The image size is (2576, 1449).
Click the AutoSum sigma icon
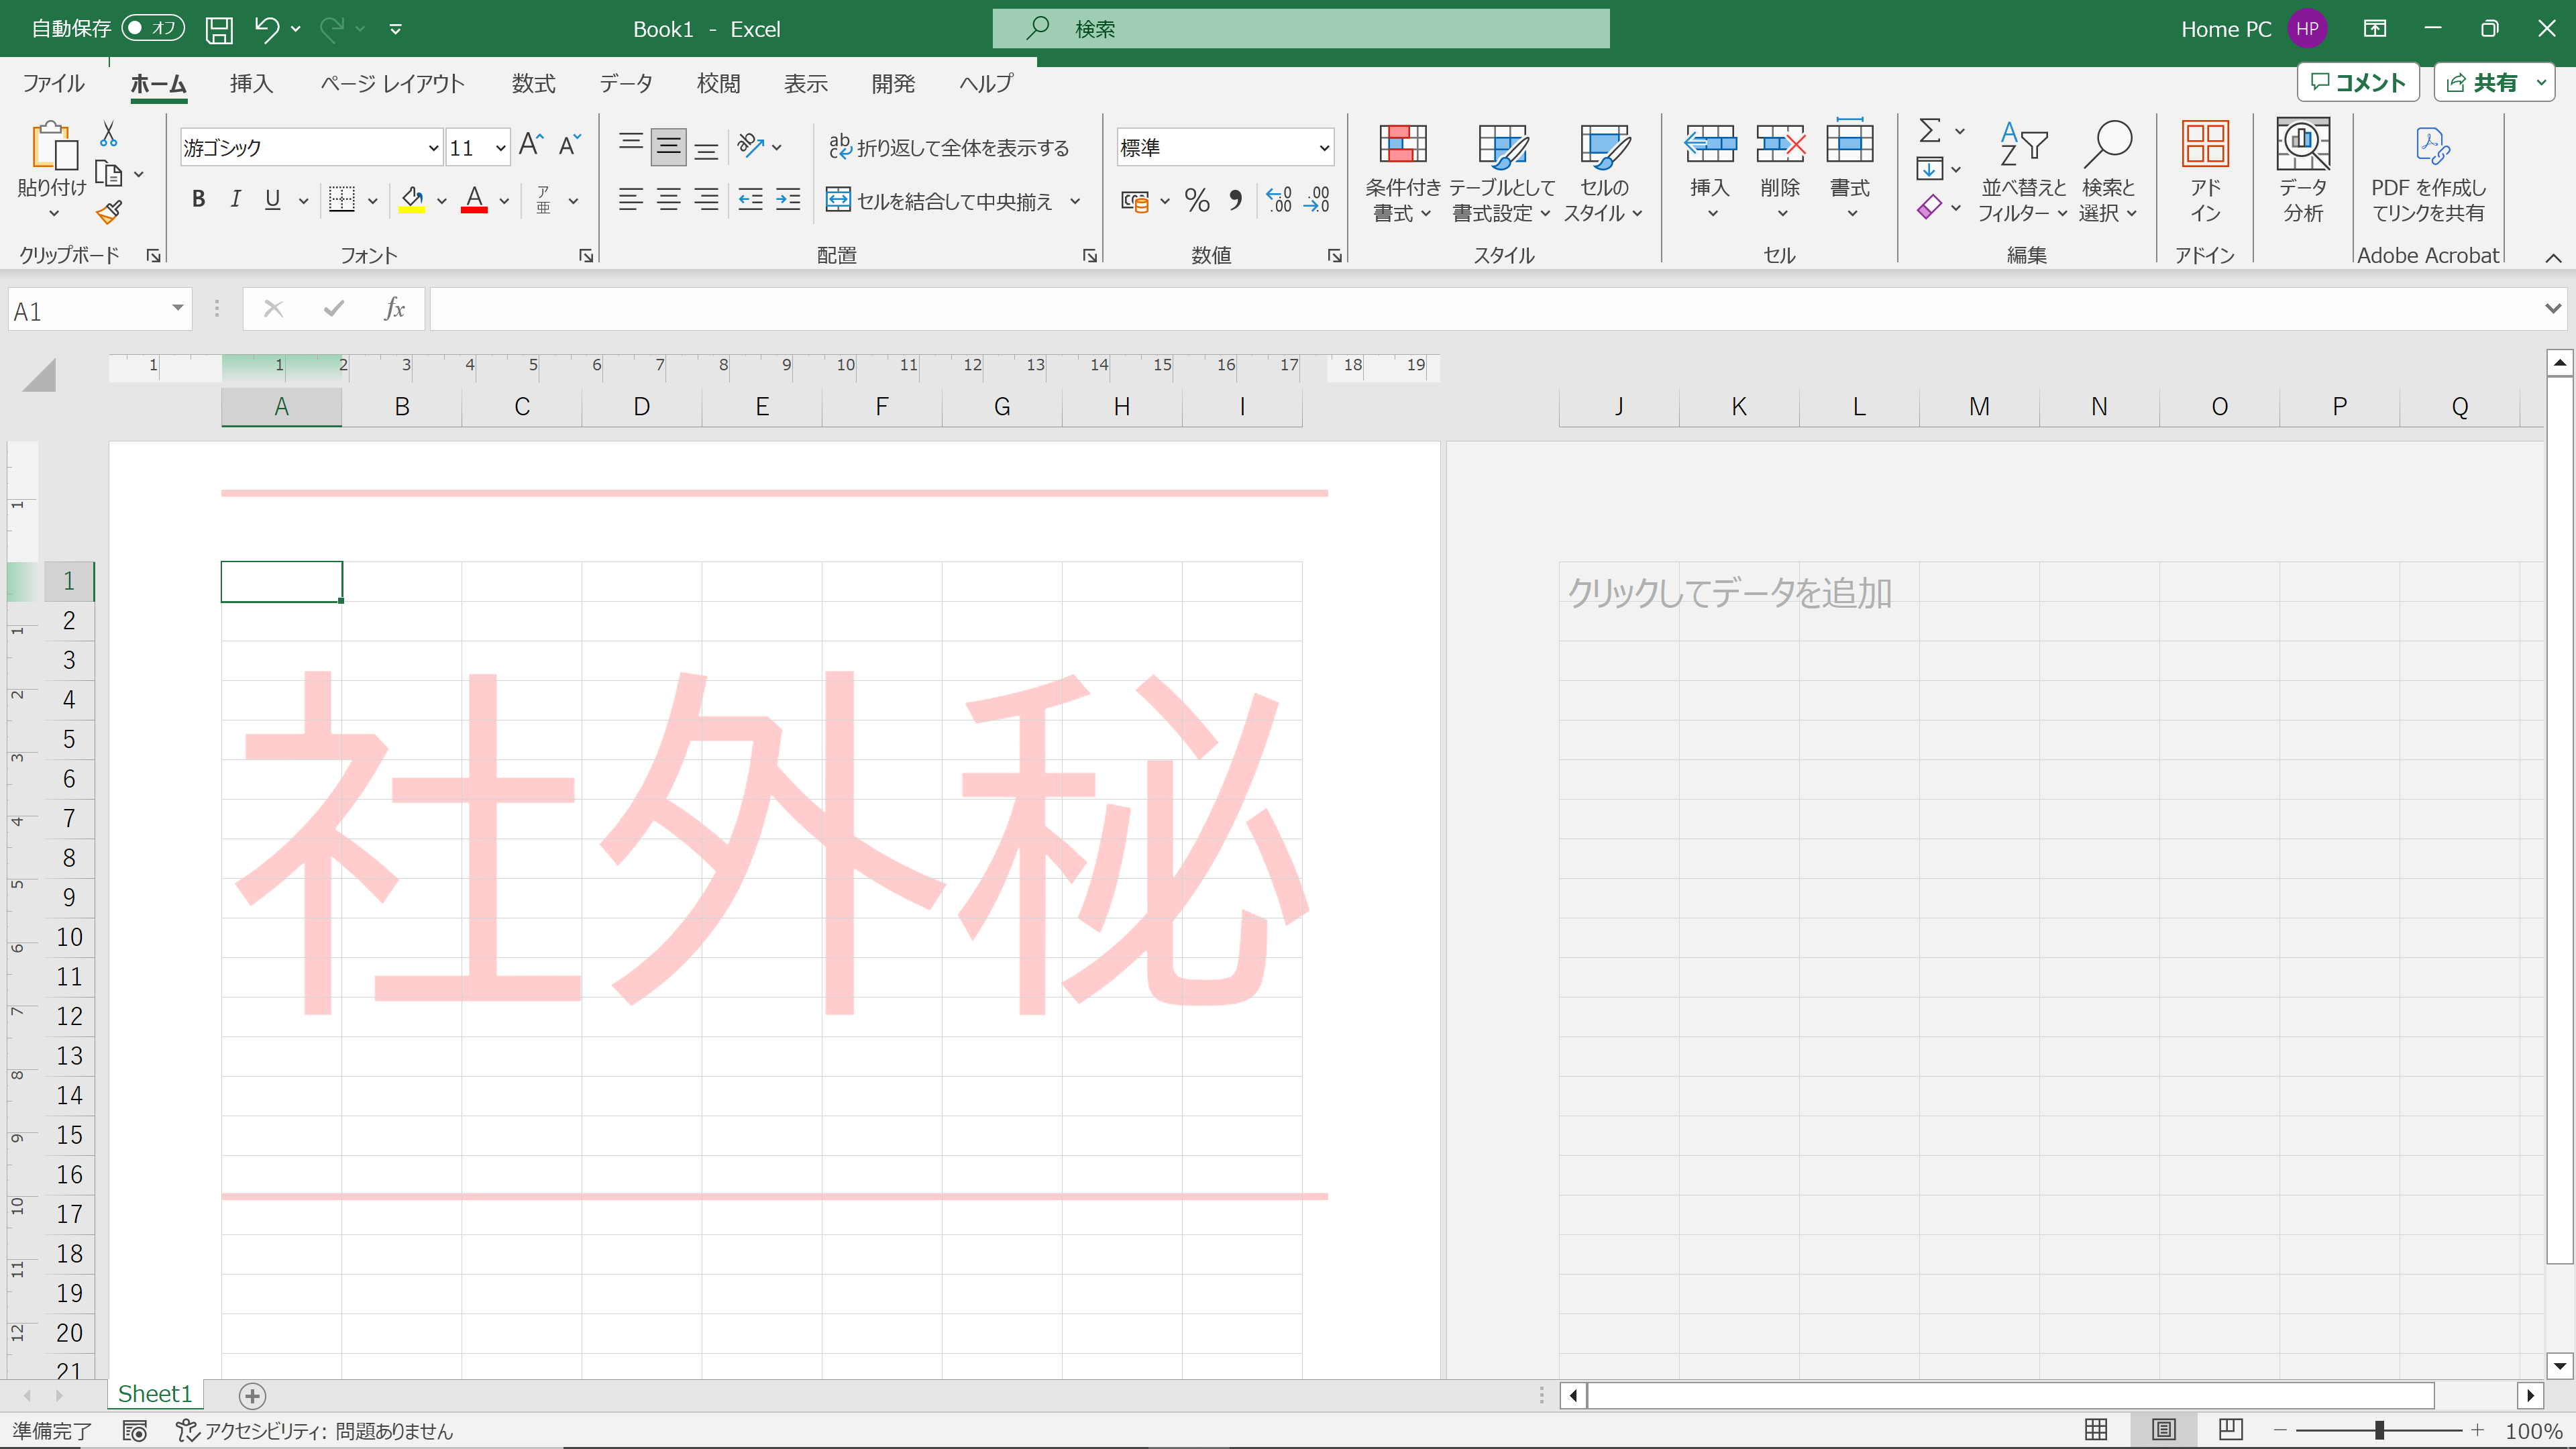point(1930,130)
